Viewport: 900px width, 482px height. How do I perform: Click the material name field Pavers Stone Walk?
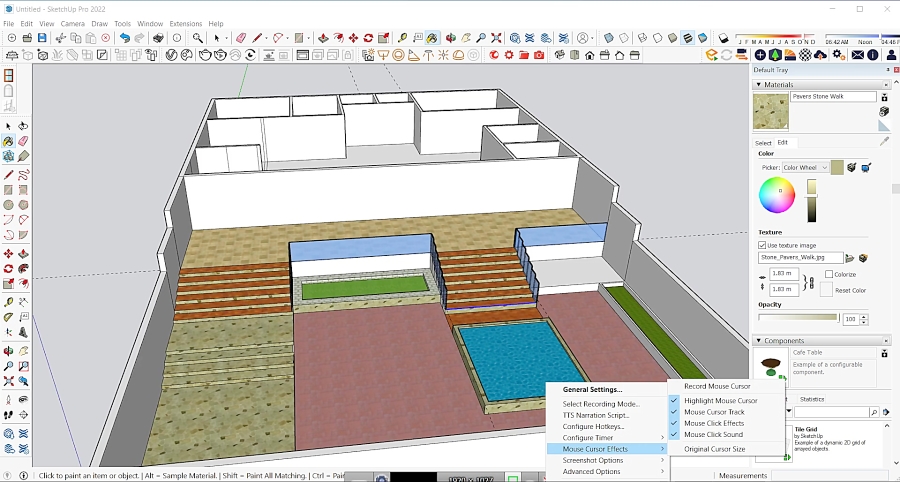(x=833, y=96)
